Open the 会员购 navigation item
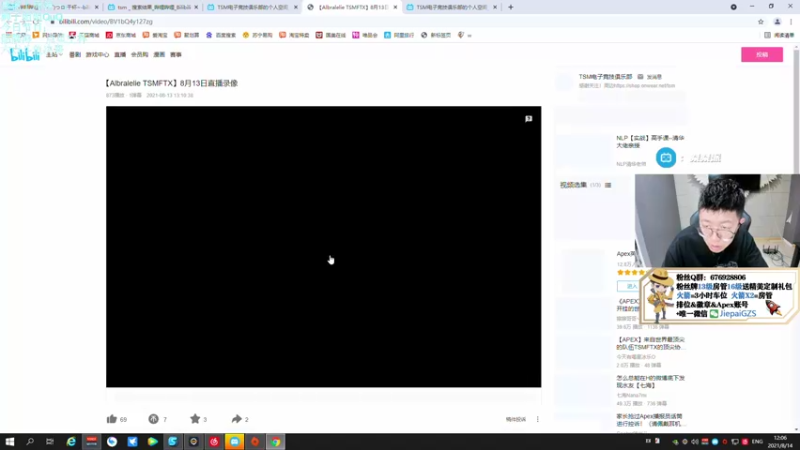This screenshot has width=800, height=450. click(x=139, y=55)
